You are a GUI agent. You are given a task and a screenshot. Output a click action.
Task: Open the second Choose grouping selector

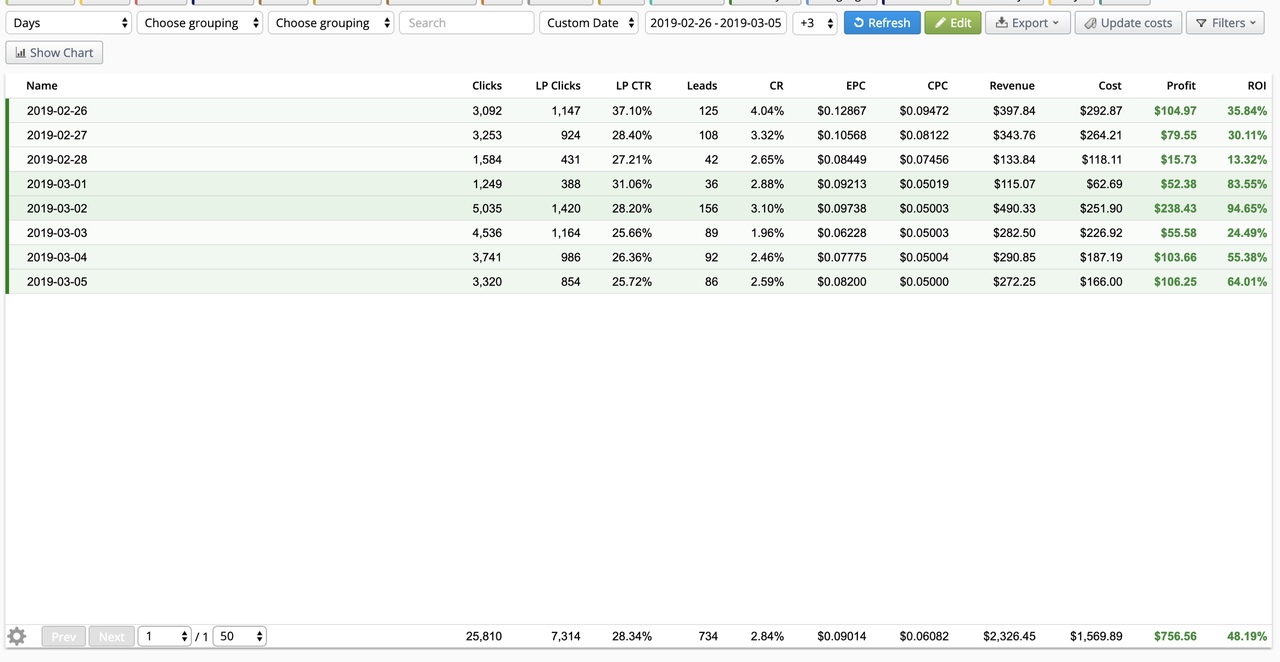click(331, 23)
